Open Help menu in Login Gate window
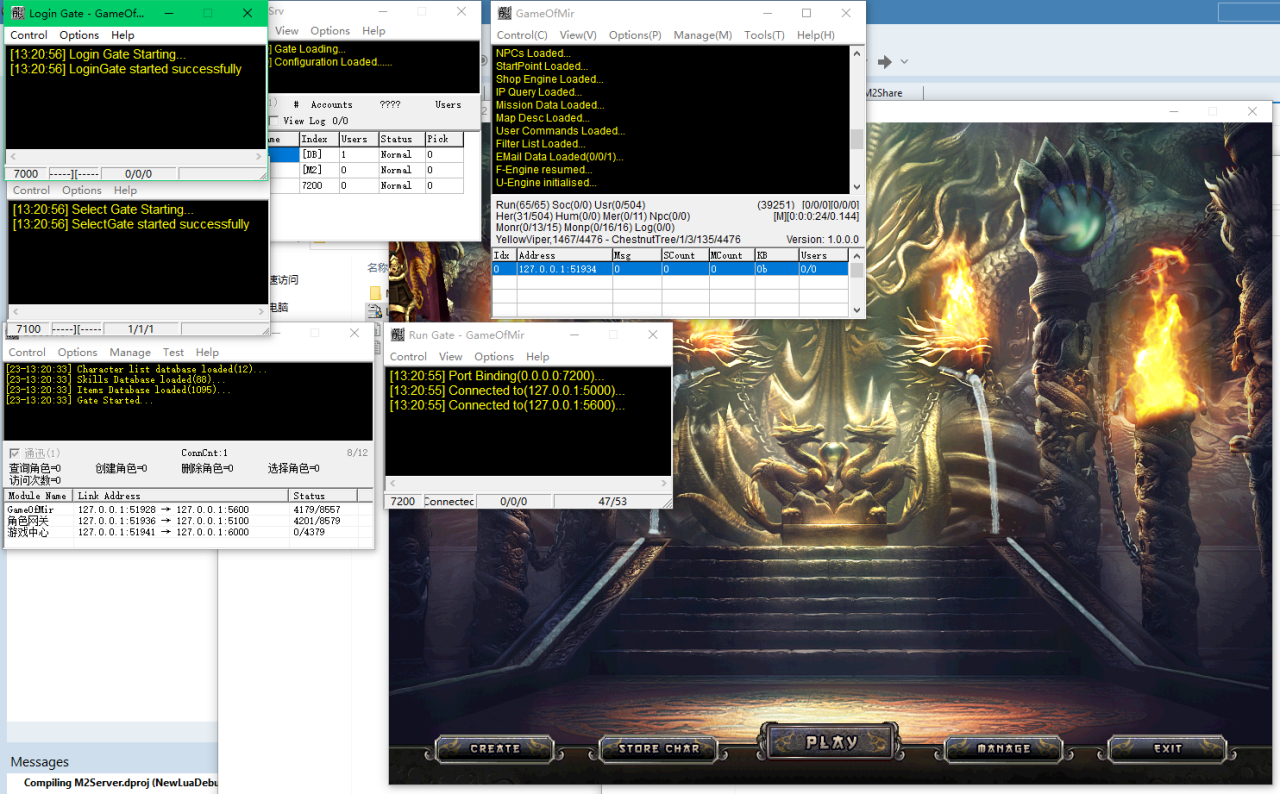Image resolution: width=1280 pixels, height=794 pixels. pyautogui.click(x=123, y=35)
